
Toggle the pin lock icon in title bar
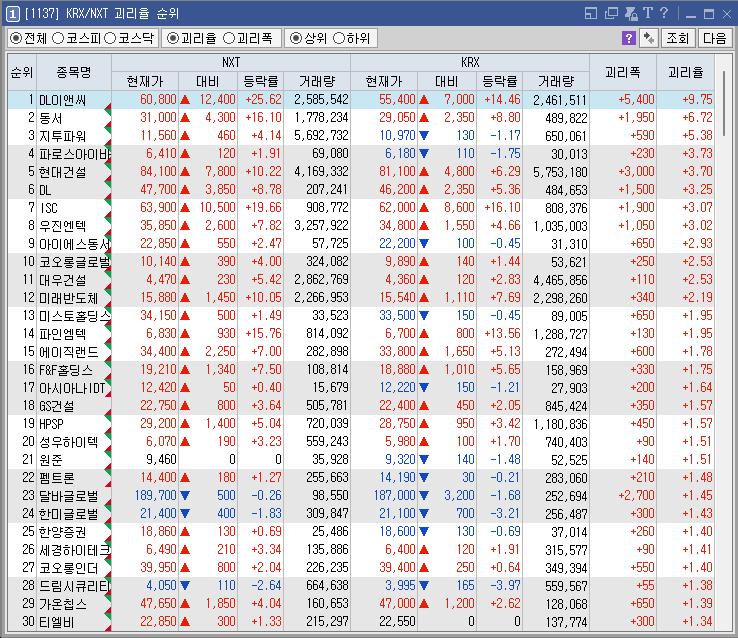631,13
